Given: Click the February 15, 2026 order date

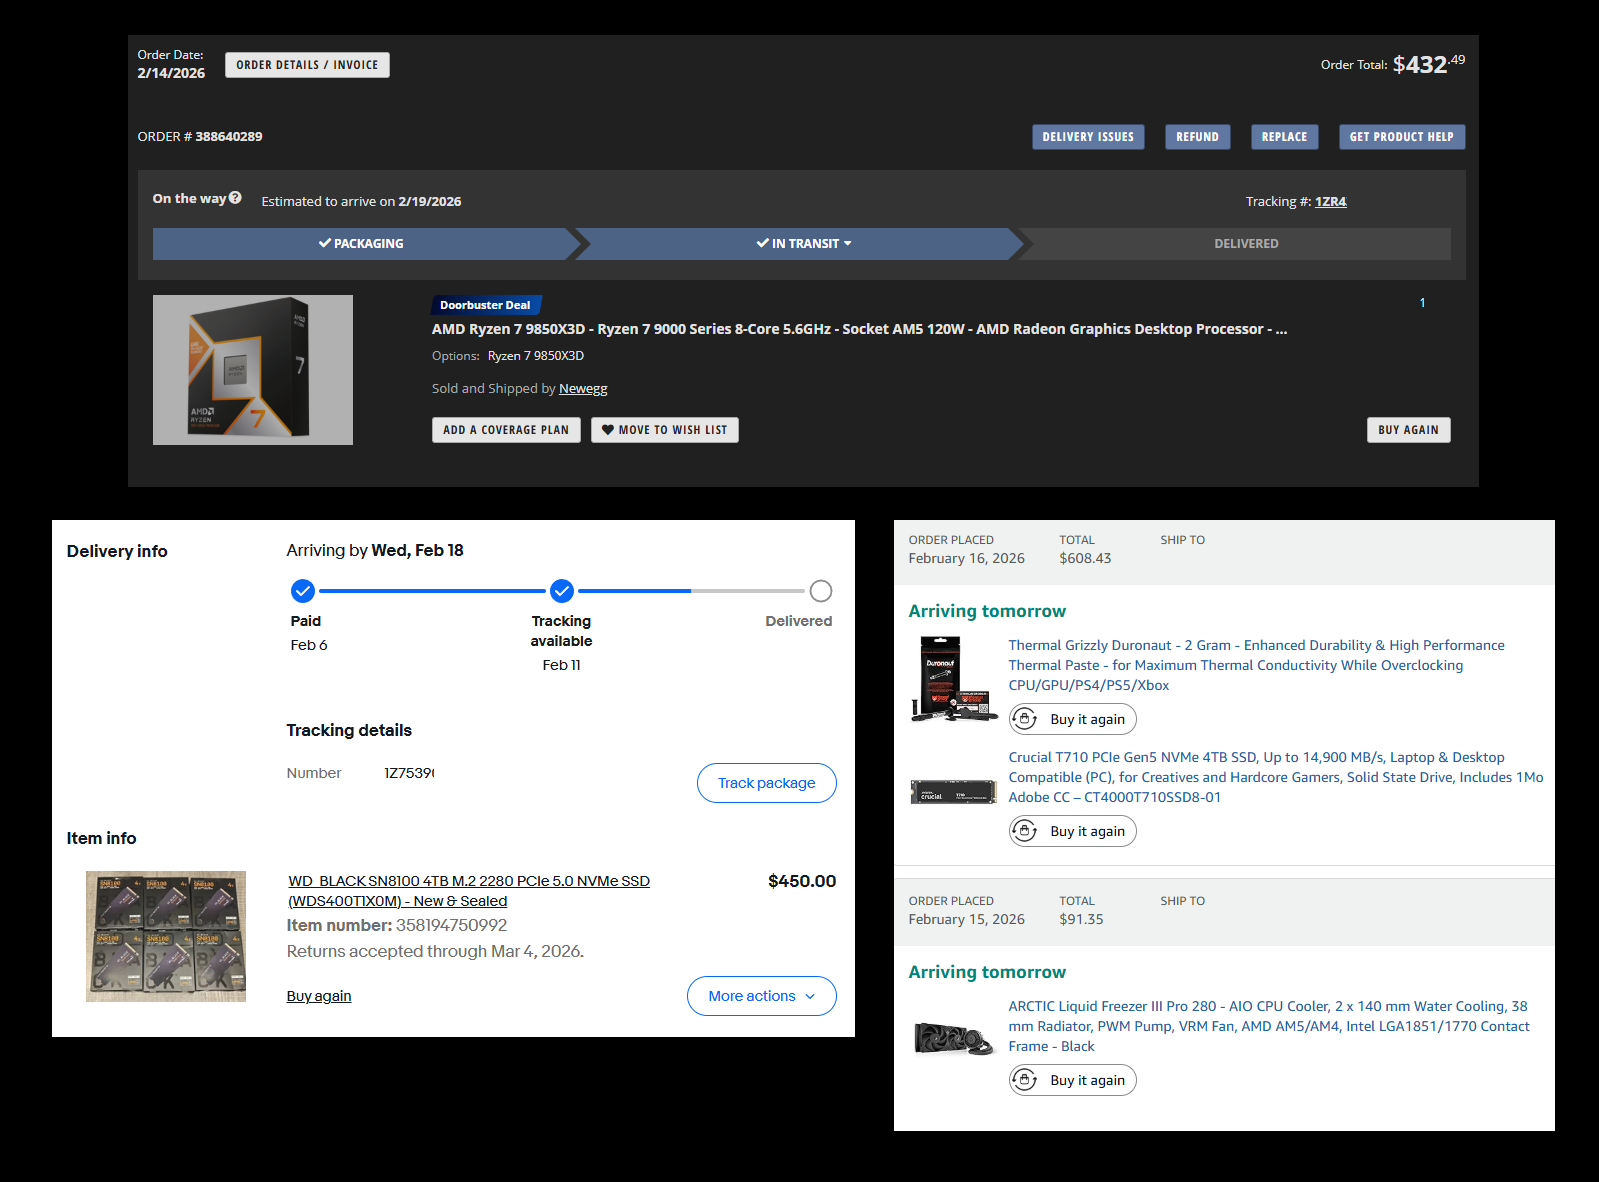Looking at the screenshot, I should [x=967, y=920].
